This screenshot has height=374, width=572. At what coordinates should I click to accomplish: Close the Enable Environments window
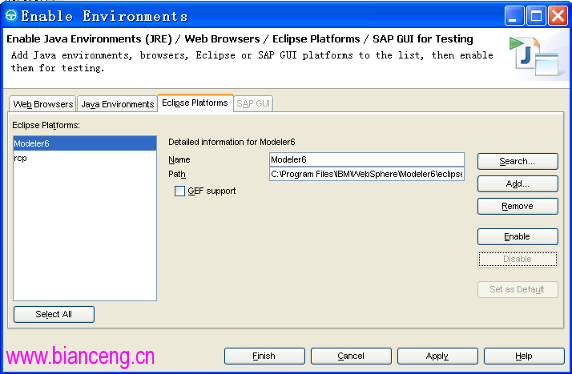pos(558,16)
